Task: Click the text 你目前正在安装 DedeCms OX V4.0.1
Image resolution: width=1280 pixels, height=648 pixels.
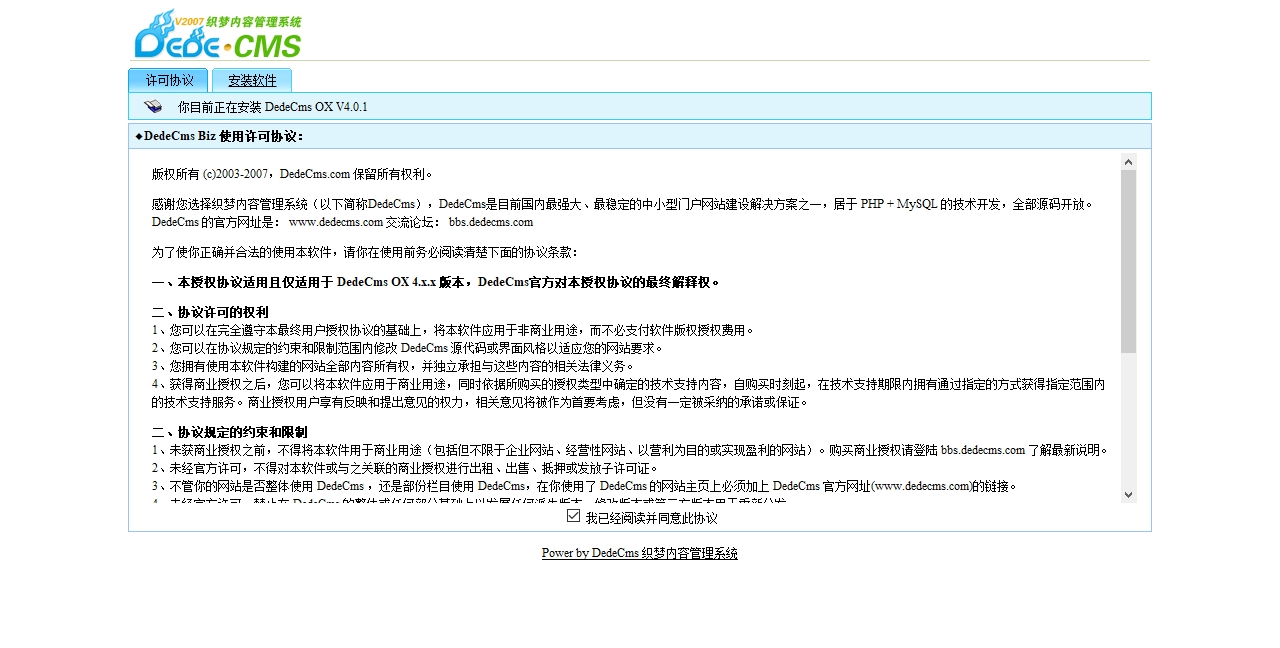Action: pyautogui.click(x=272, y=106)
